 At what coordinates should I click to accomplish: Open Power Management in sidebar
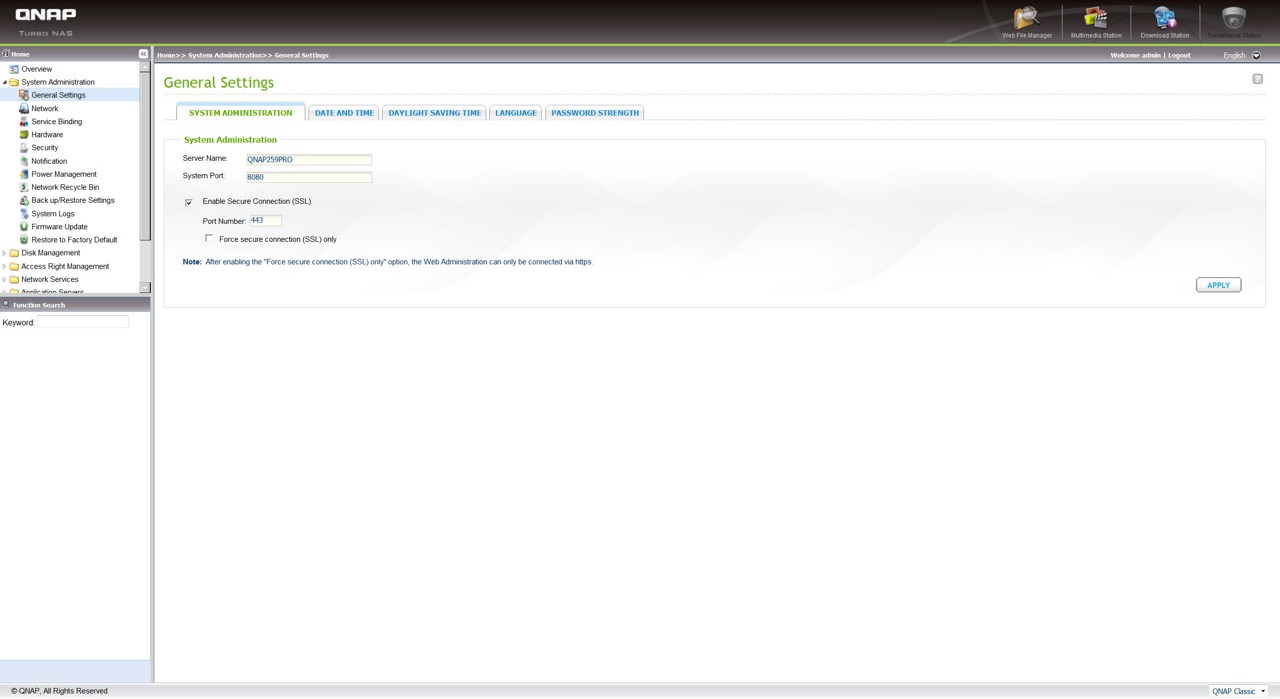64,174
